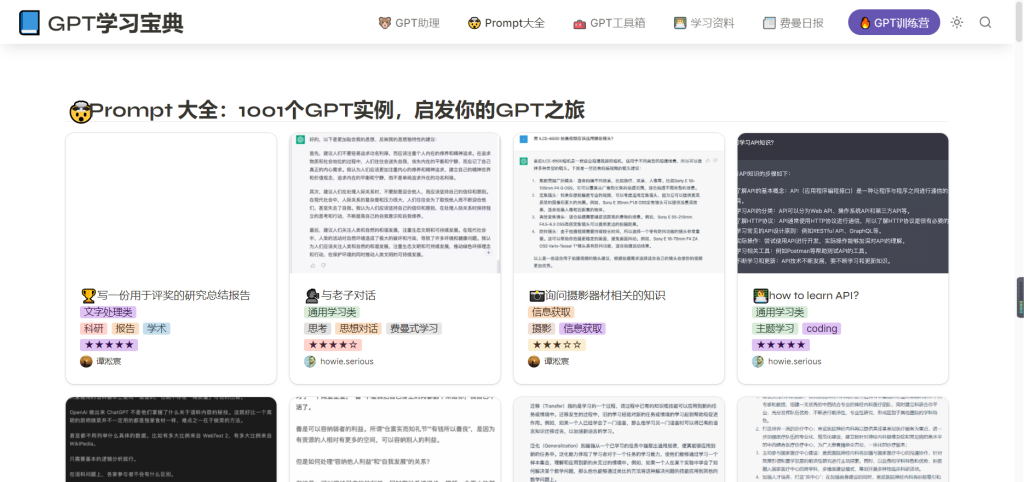Viewport: 1024px width, 482px height.
Task: Click 与老子对话 screenshot thumbnail
Action: coord(395,203)
